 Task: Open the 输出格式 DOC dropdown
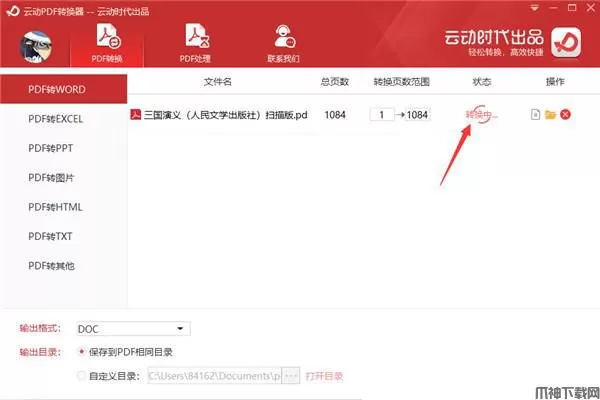coord(133,328)
